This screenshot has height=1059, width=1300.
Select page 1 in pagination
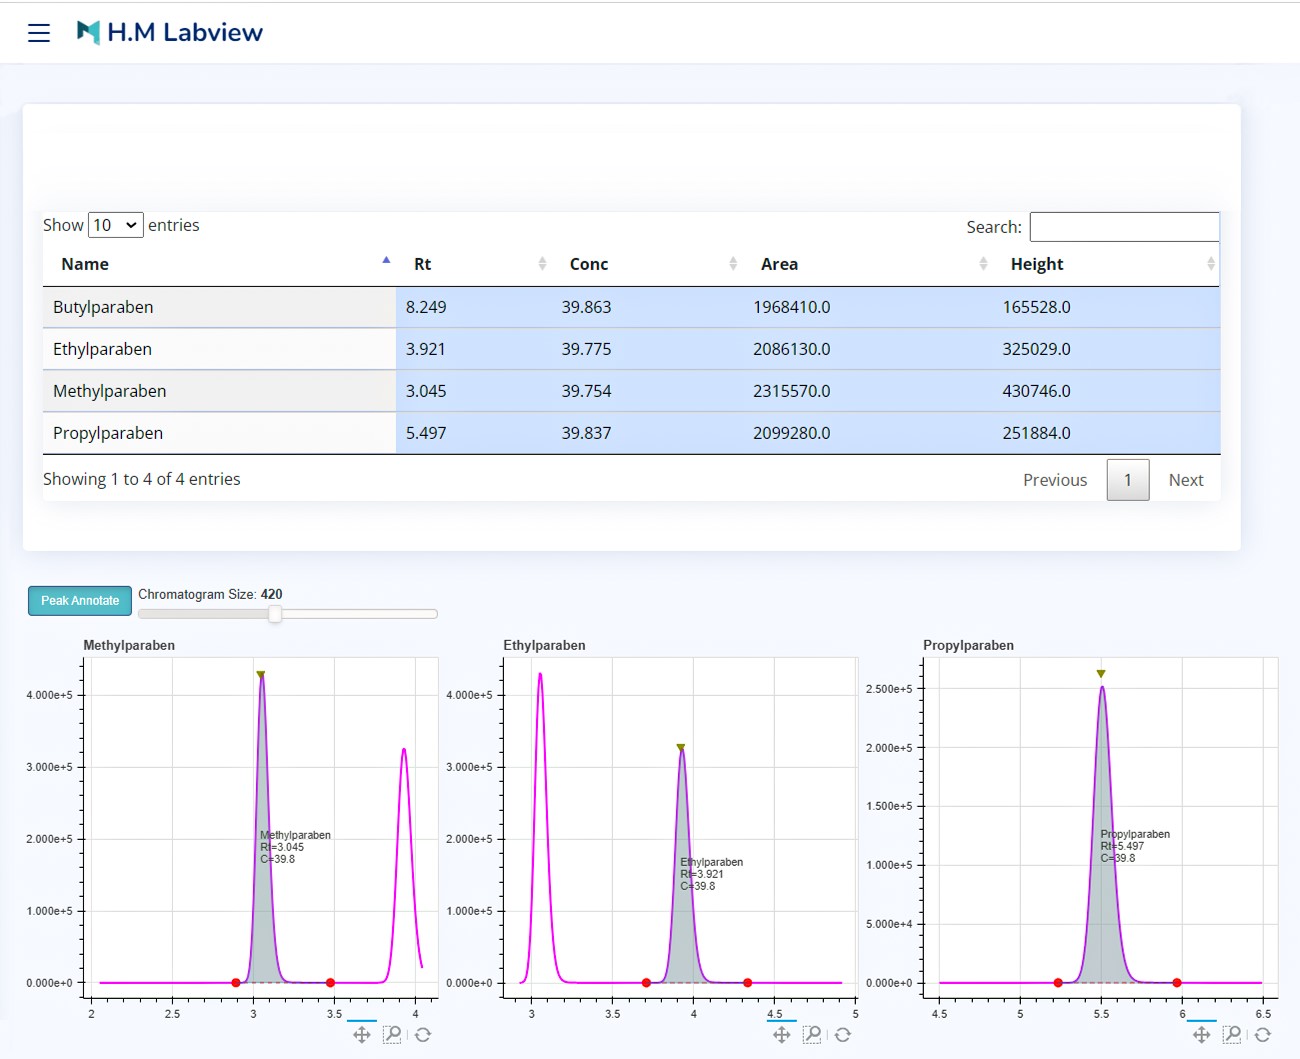click(1127, 480)
